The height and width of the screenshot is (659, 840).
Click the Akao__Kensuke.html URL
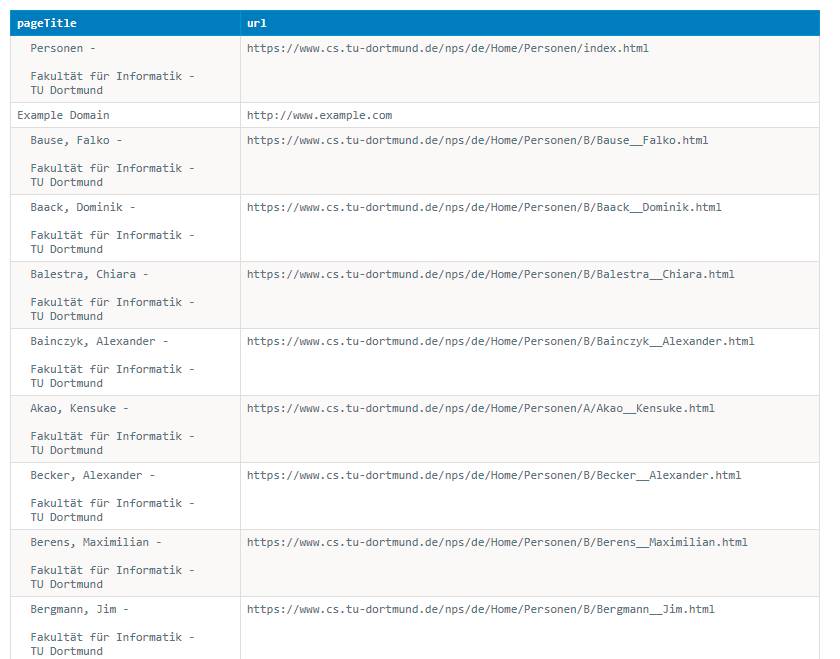pos(481,408)
